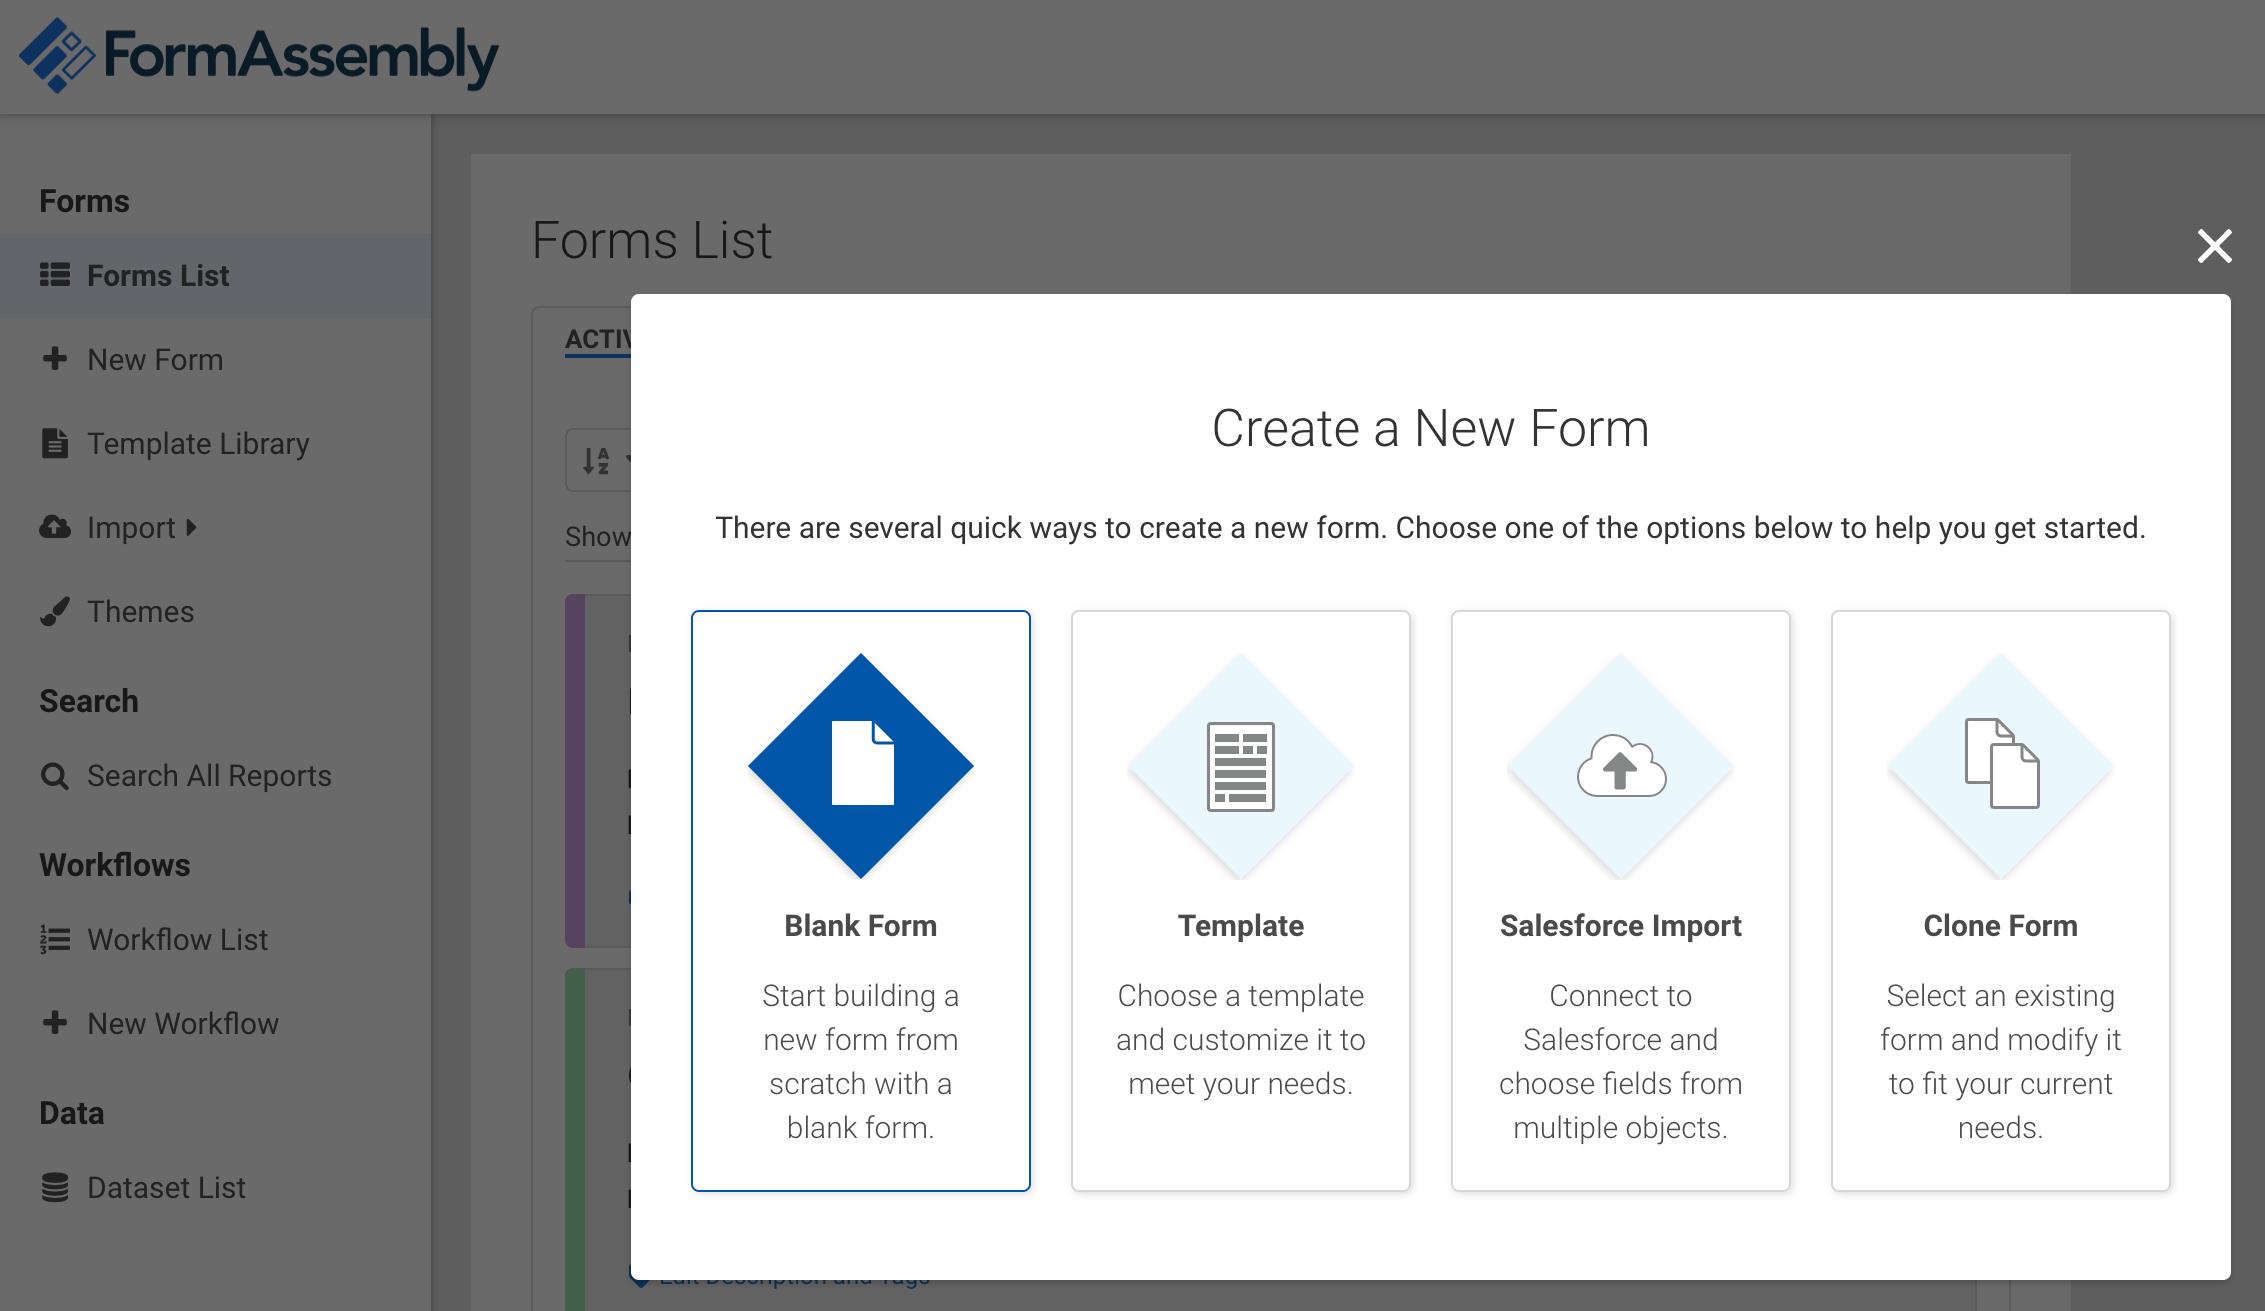
Task: Click the plus icon beside New Workflow
Action: click(x=55, y=1023)
